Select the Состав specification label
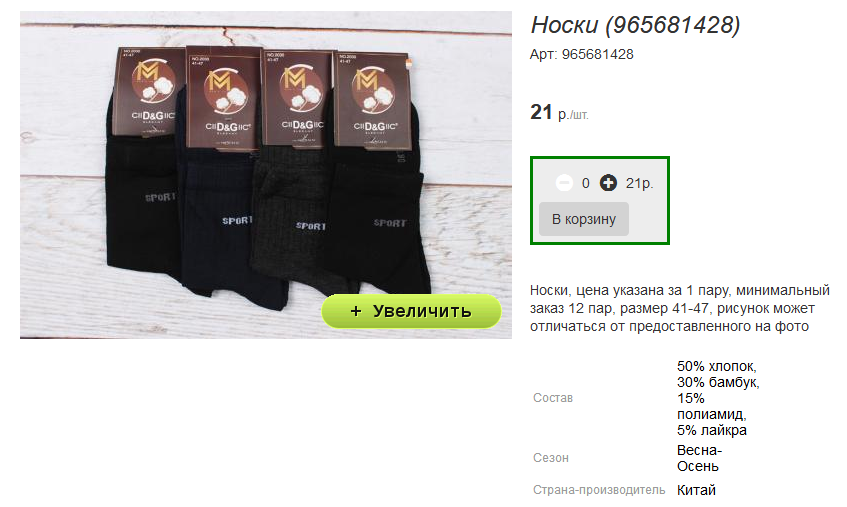 tap(553, 398)
